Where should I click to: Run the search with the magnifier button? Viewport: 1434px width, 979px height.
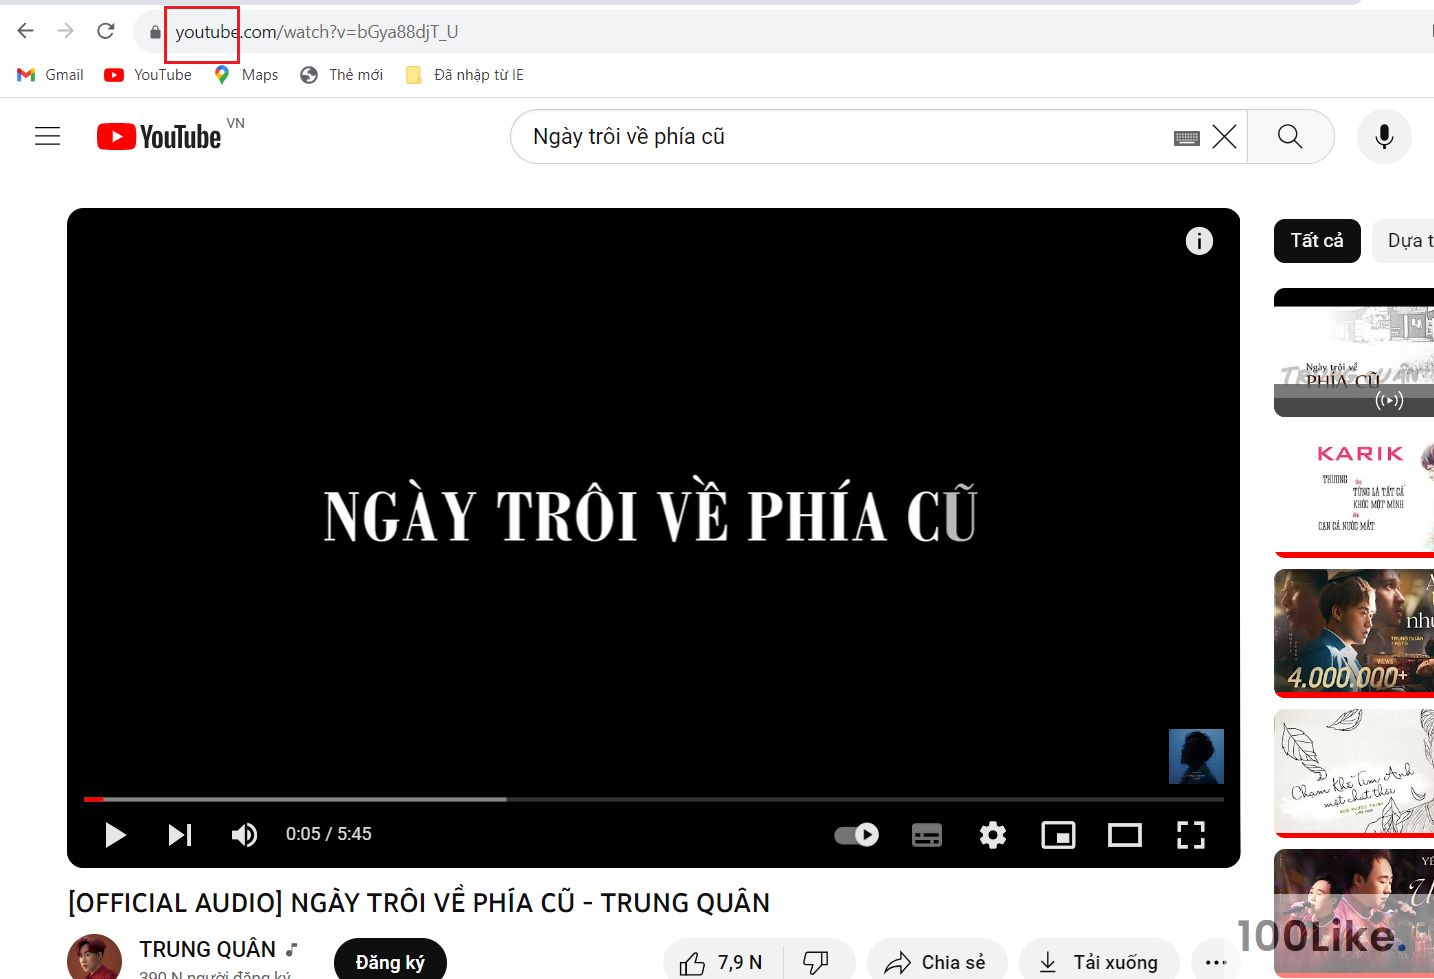tap(1291, 137)
